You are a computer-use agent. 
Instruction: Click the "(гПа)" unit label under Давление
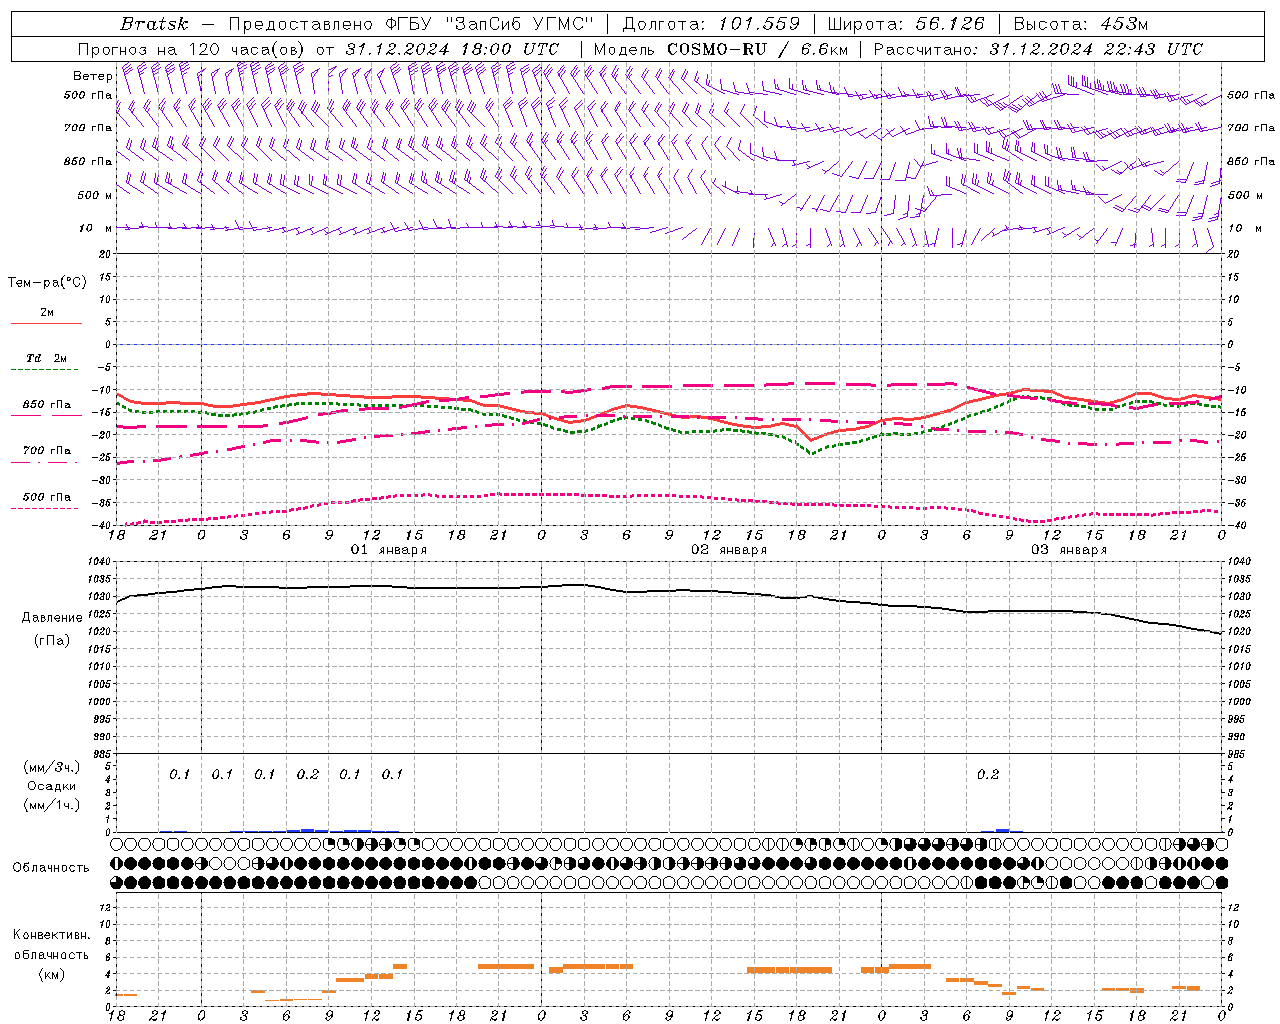tap(52, 641)
